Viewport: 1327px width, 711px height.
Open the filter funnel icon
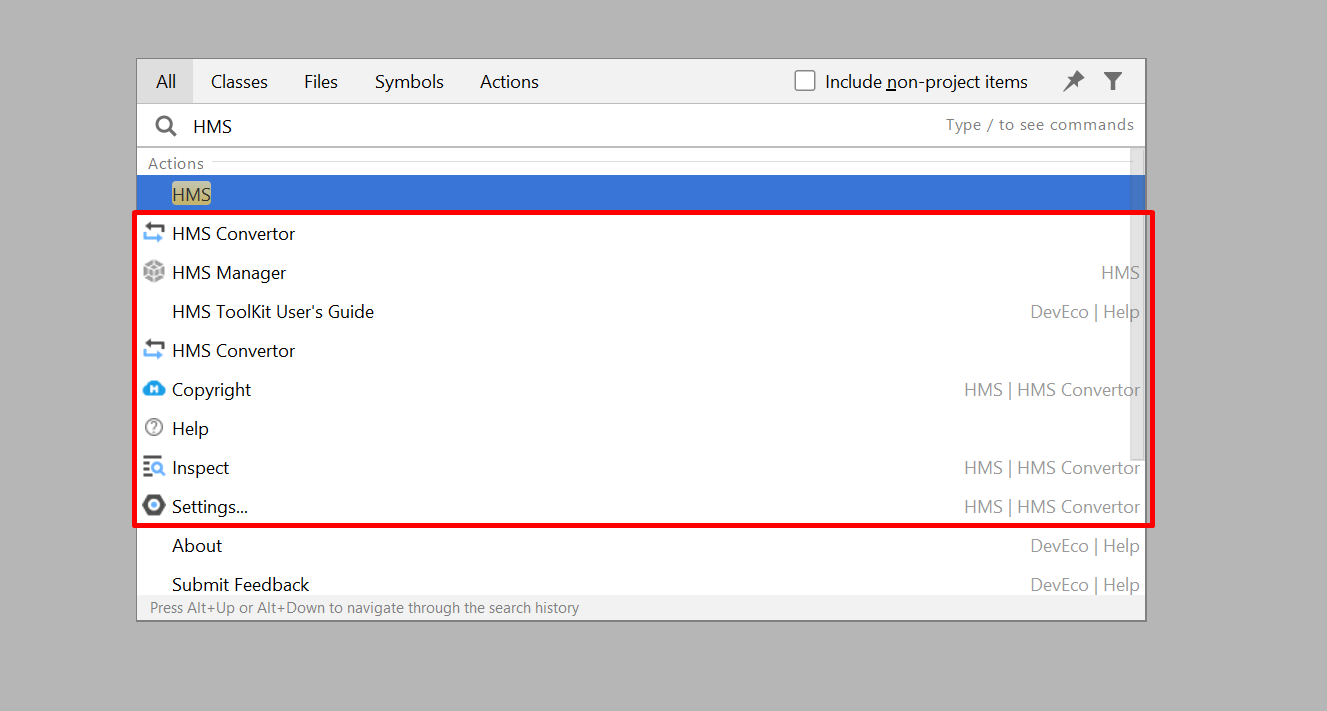1113,81
